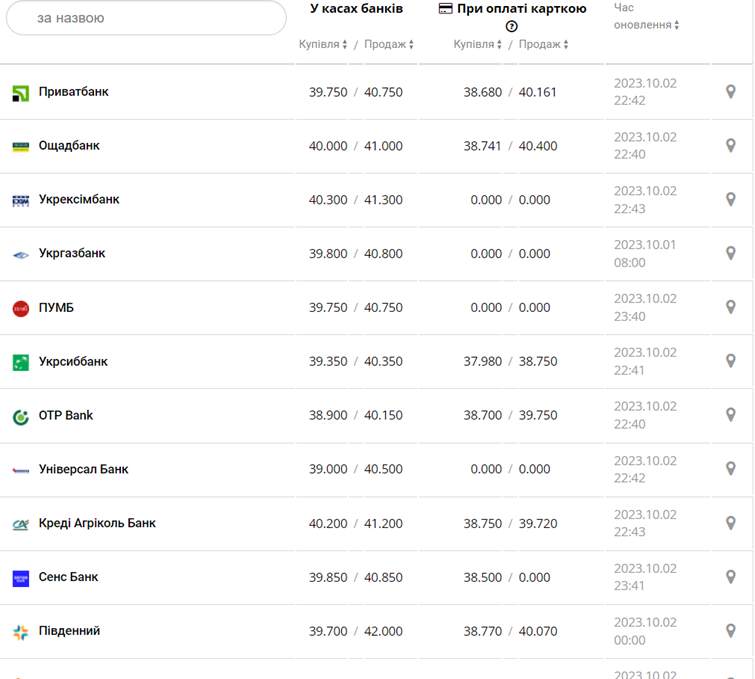Click the Сенс Банк location pin

pos(731,578)
